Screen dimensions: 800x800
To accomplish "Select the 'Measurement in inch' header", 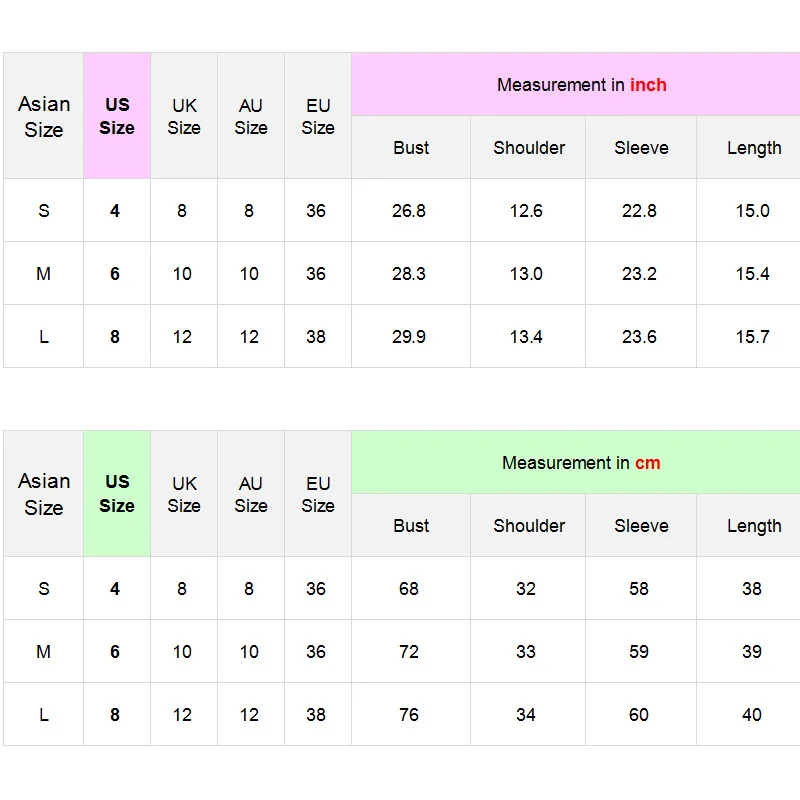I will point(581,85).
